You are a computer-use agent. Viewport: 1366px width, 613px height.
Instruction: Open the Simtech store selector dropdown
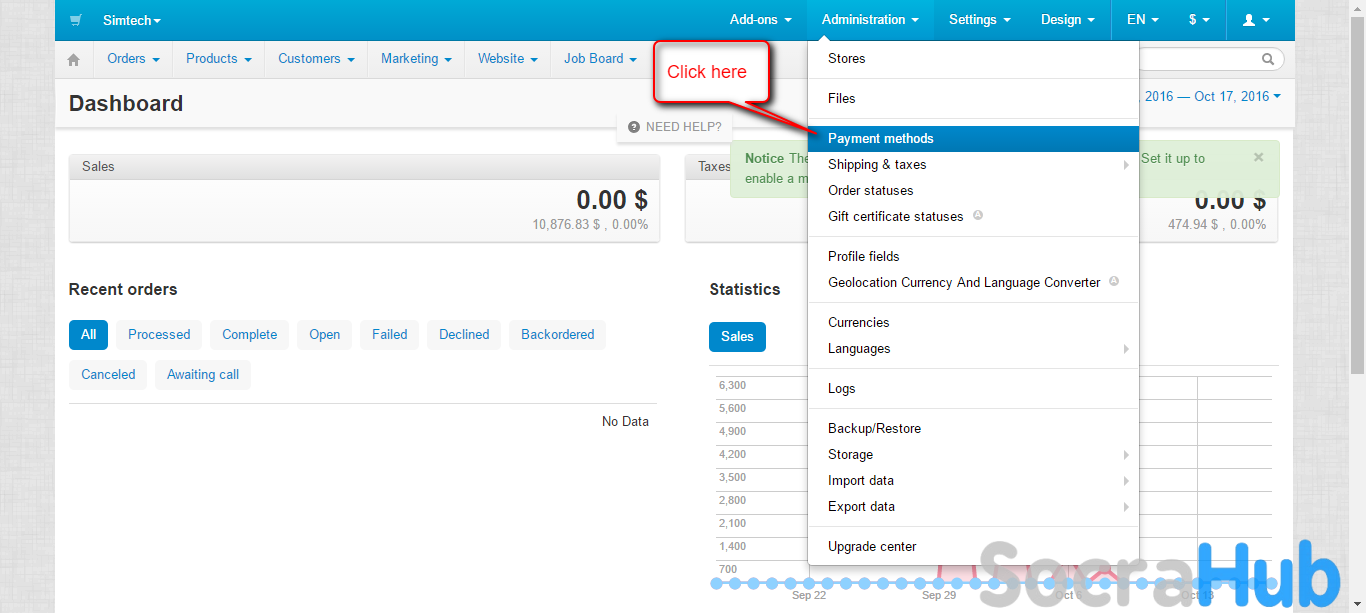131,20
